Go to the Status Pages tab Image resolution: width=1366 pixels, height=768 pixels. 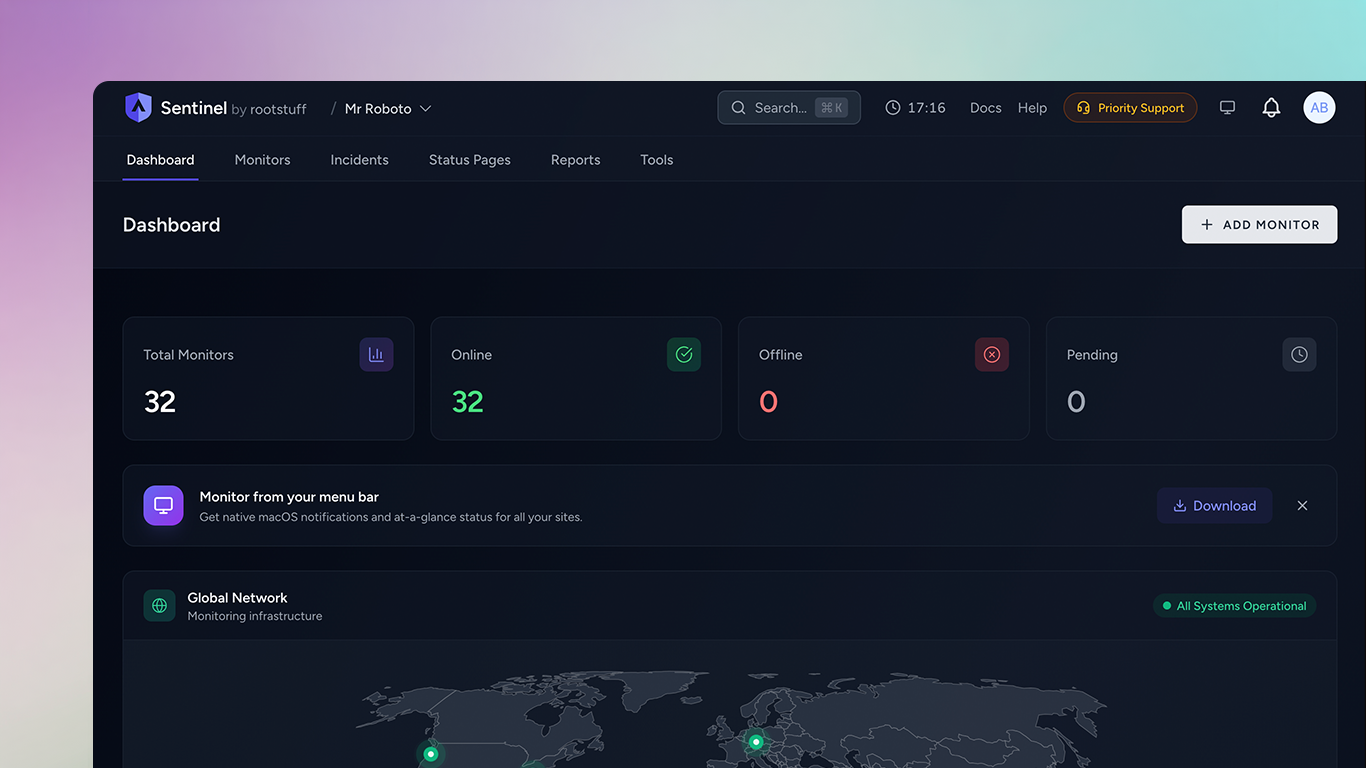tap(469, 160)
